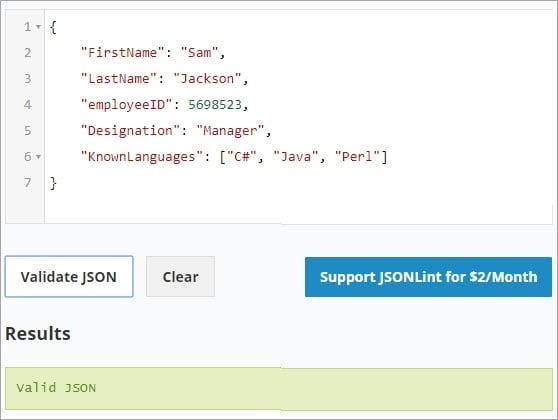The image size is (558, 420).
Task: Collapse the fold arrow on line 6
Action: (38, 157)
